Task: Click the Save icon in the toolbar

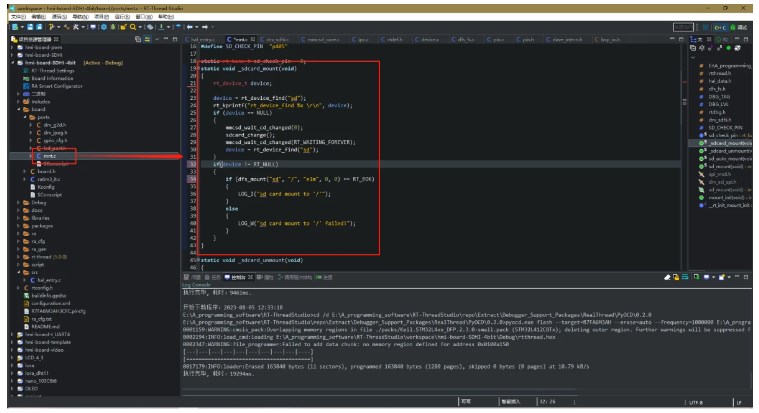Action: point(30,27)
